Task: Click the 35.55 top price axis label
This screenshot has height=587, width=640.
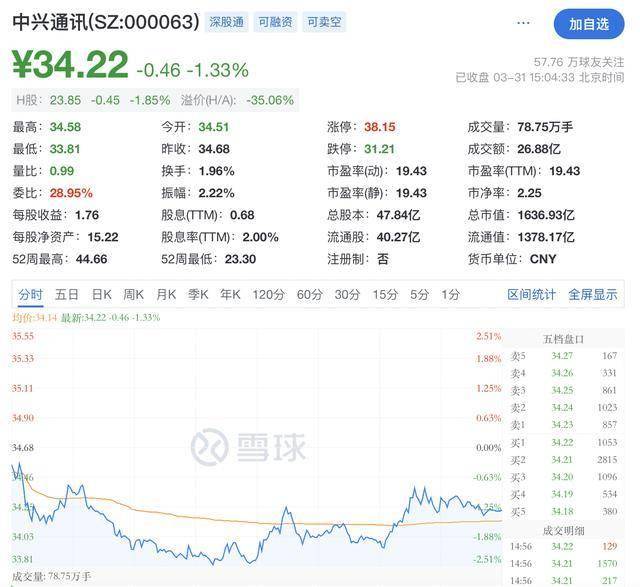Action: pyautogui.click(x=23, y=336)
